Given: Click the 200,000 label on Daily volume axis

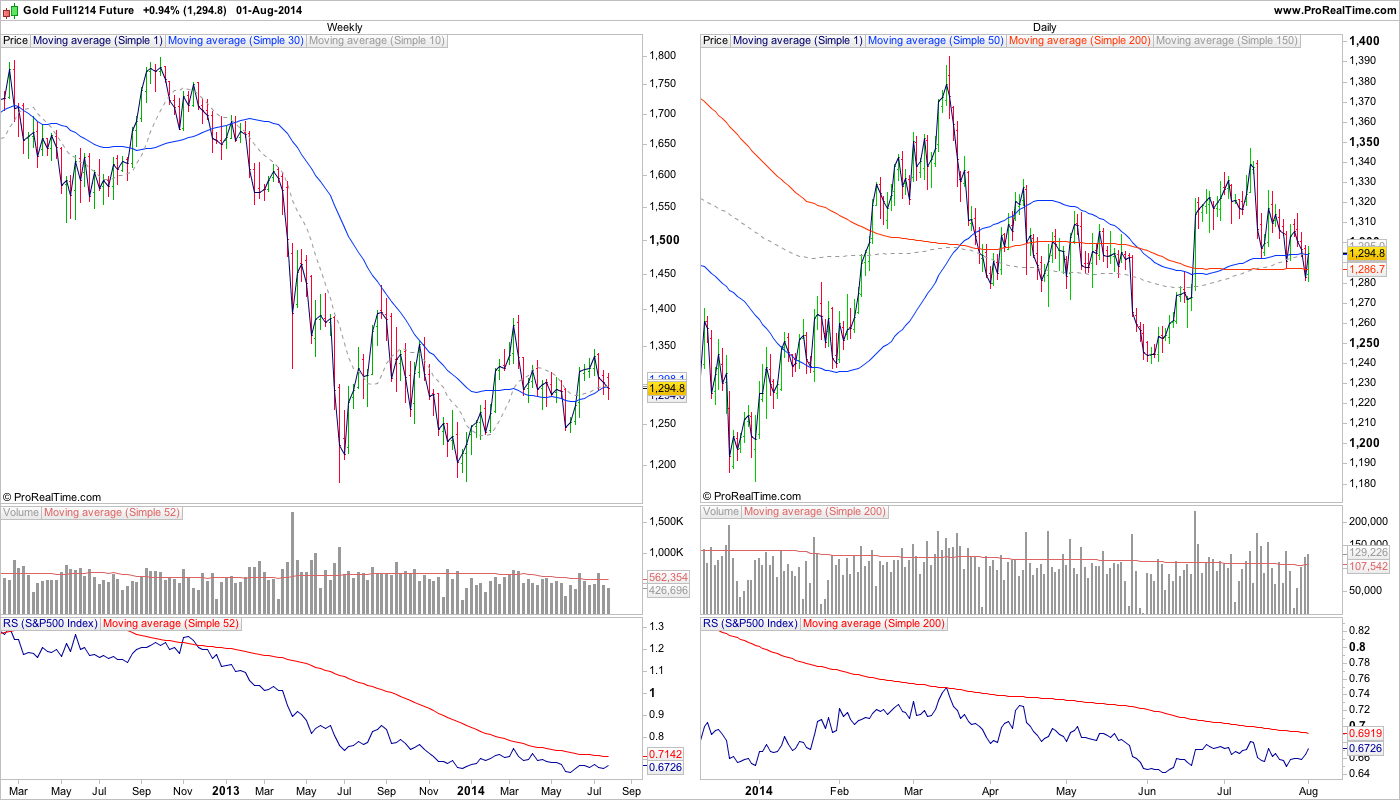Looking at the screenshot, I should click(1369, 522).
